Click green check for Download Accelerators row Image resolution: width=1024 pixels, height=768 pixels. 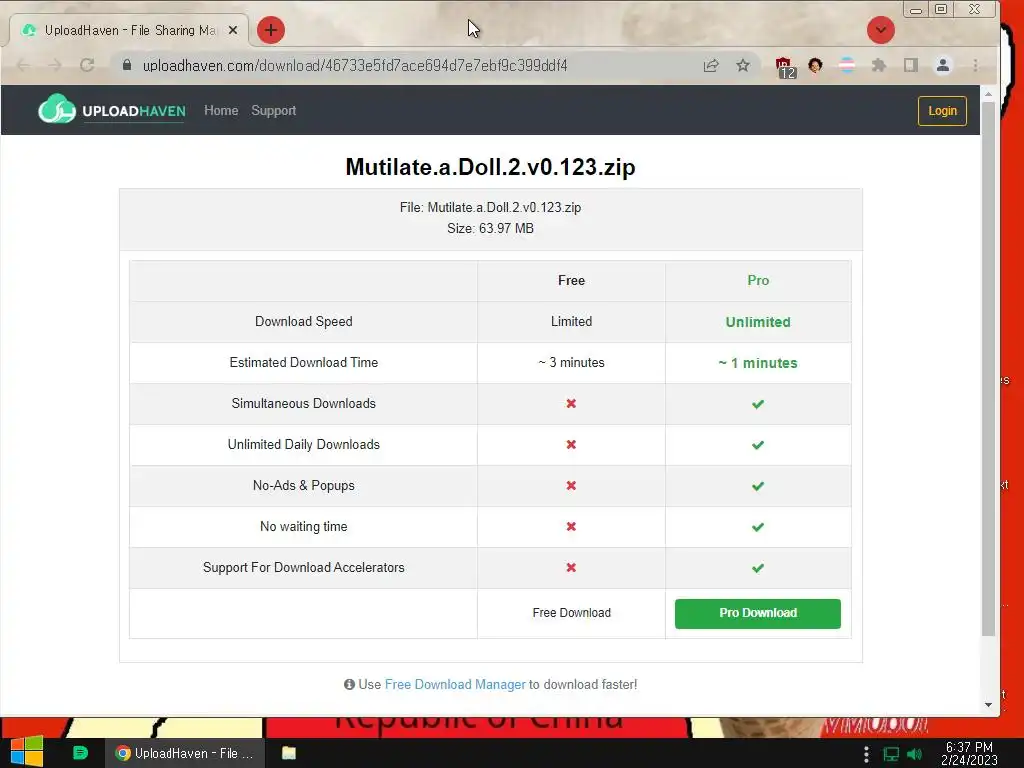click(x=758, y=568)
